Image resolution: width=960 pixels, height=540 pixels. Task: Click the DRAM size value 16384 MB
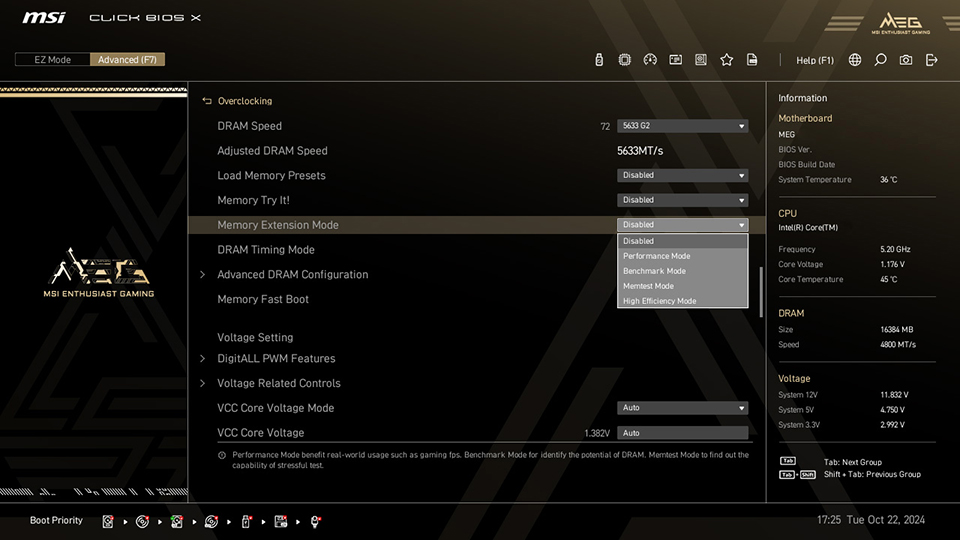tap(896, 329)
